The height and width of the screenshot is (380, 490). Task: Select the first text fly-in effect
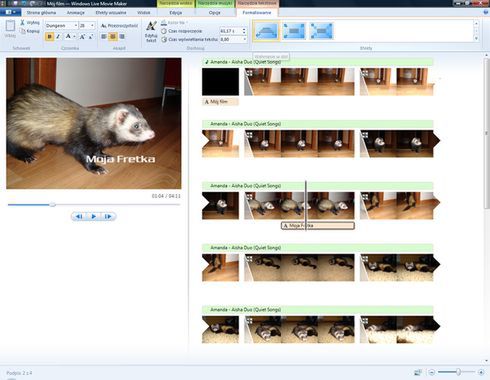click(x=266, y=31)
